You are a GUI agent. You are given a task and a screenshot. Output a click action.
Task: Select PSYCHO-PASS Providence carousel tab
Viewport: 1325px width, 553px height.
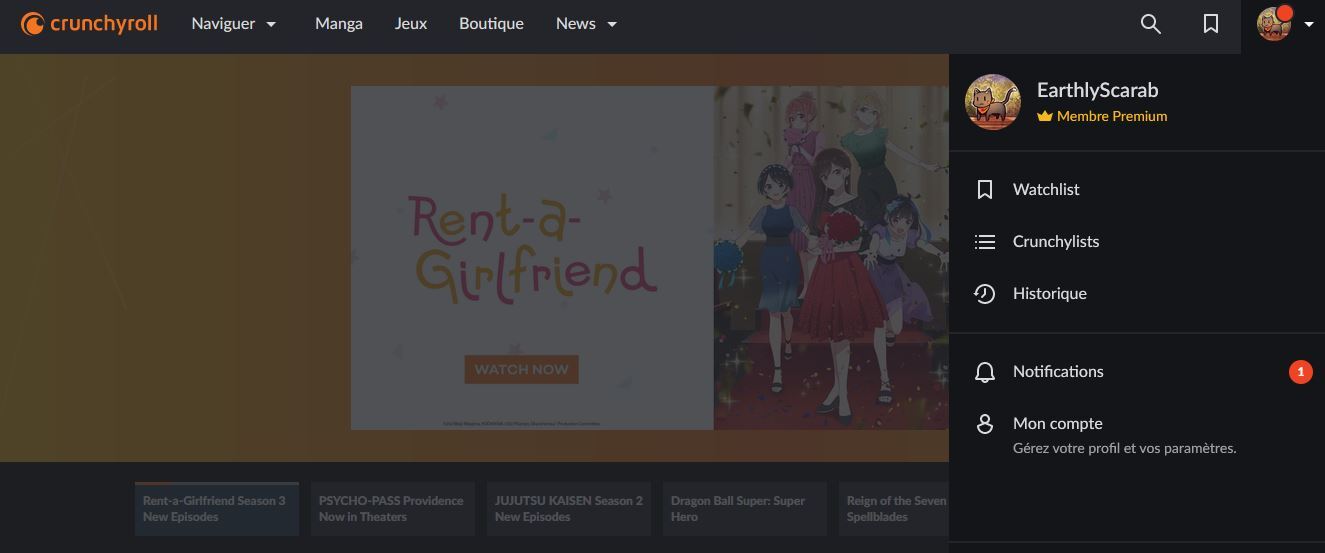[x=393, y=508]
